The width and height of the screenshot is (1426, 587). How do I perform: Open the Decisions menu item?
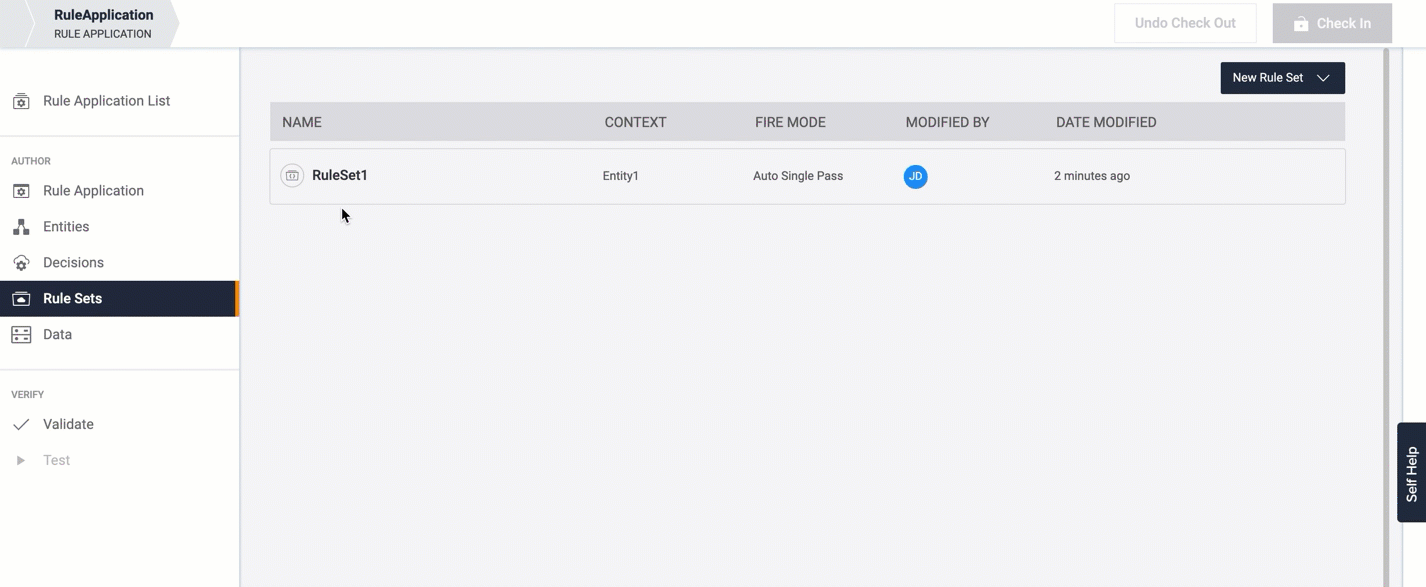73,263
